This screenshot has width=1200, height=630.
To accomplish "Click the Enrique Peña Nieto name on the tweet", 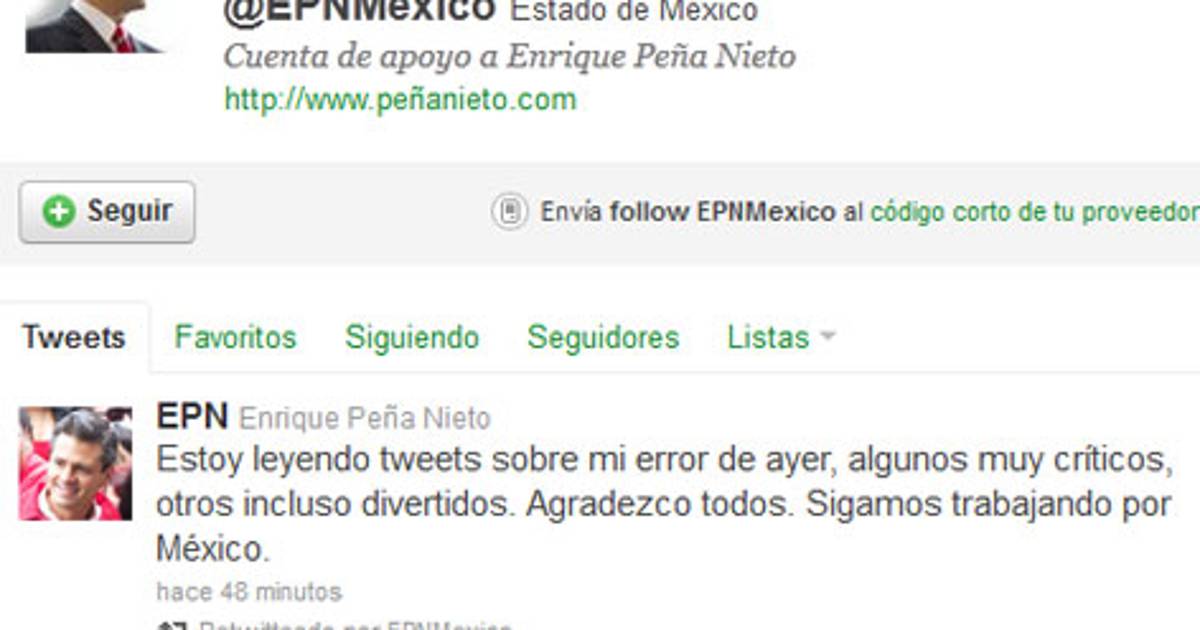I will tap(365, 418).
